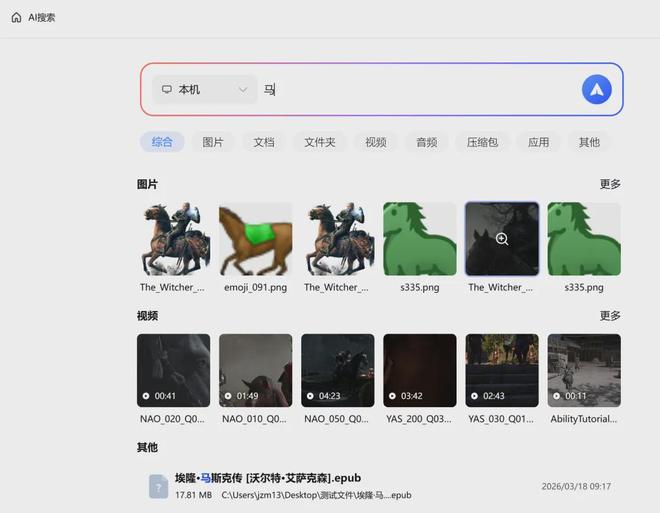Click the magnifier icon on the dark Witcher thumbnail

(x=502, y=239)
